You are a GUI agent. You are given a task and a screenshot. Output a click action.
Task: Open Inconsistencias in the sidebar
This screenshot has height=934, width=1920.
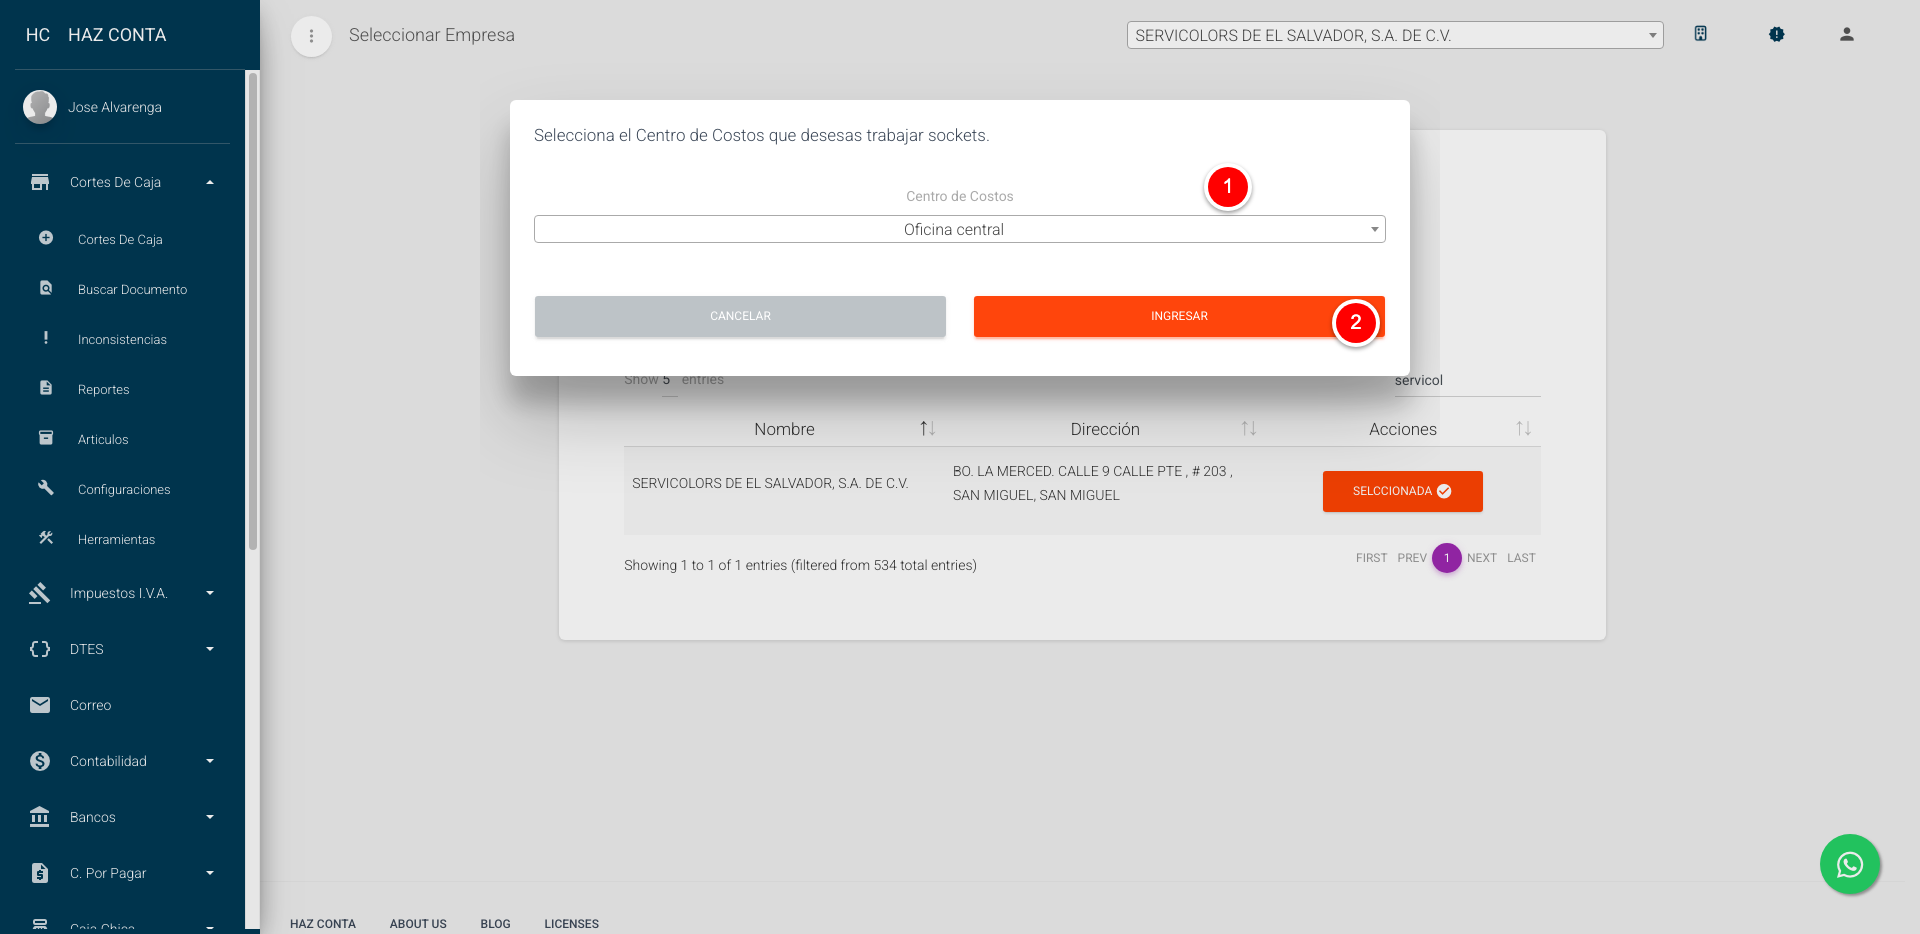click(x=122, y=340)
